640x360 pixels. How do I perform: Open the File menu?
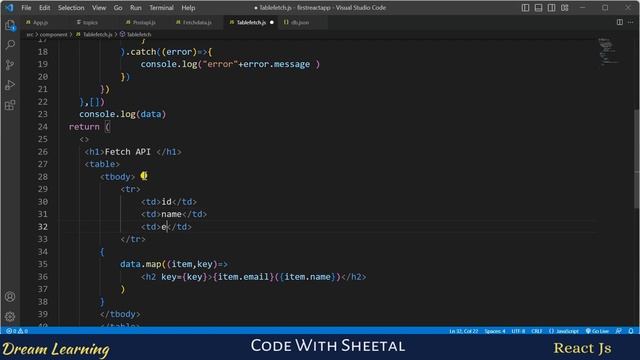point(26,8)
